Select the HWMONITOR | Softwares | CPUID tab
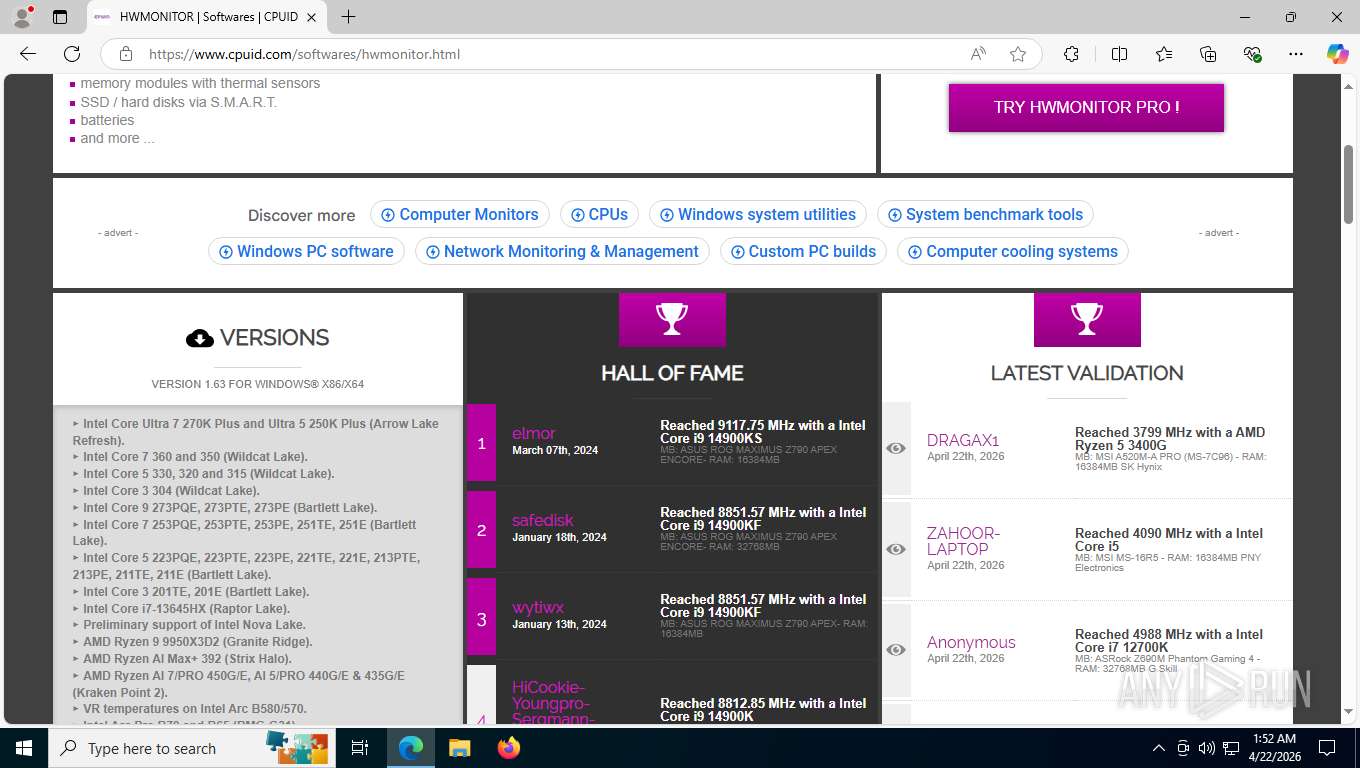 click(207, 17)
